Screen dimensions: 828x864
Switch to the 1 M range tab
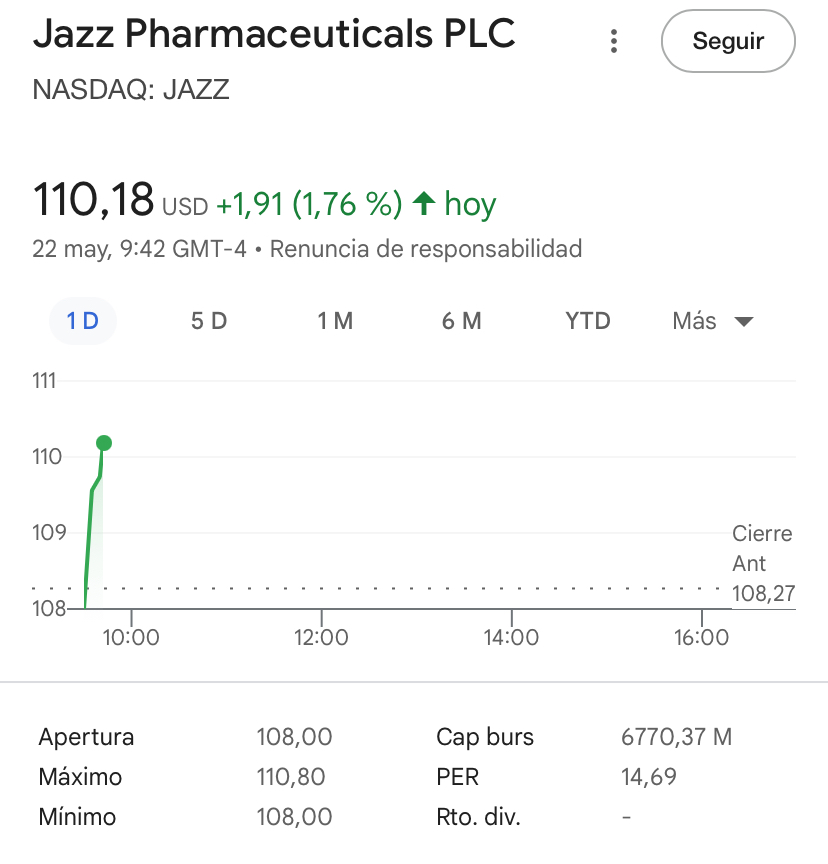[x=335, y=321]
